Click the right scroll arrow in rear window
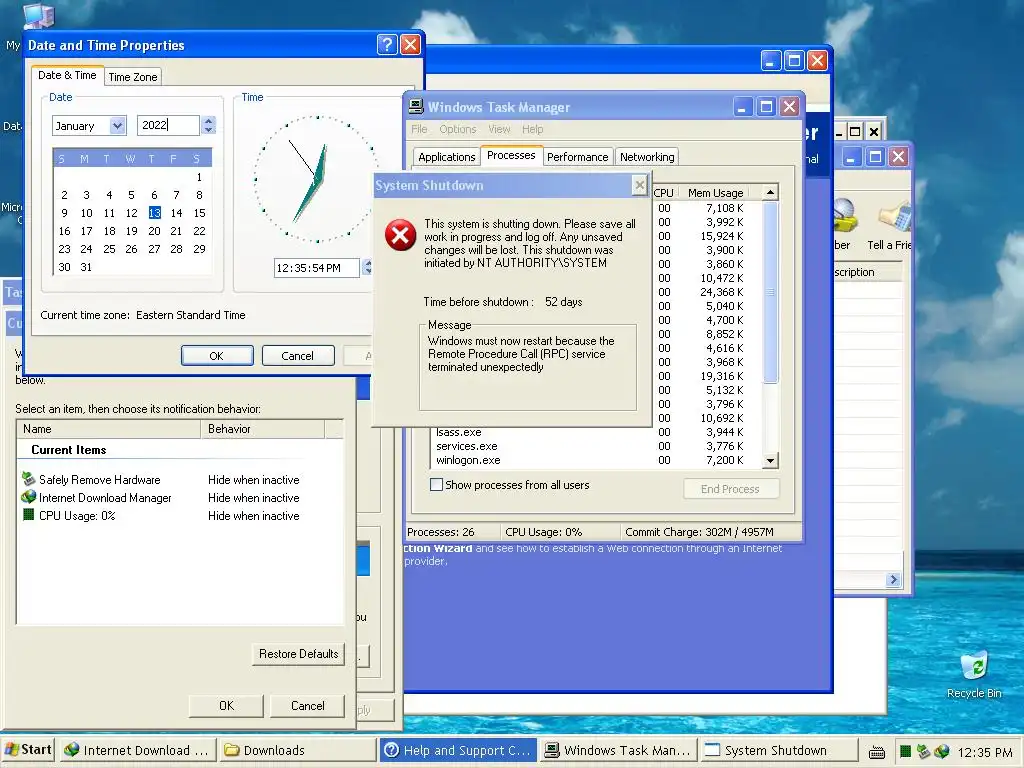 893,579
